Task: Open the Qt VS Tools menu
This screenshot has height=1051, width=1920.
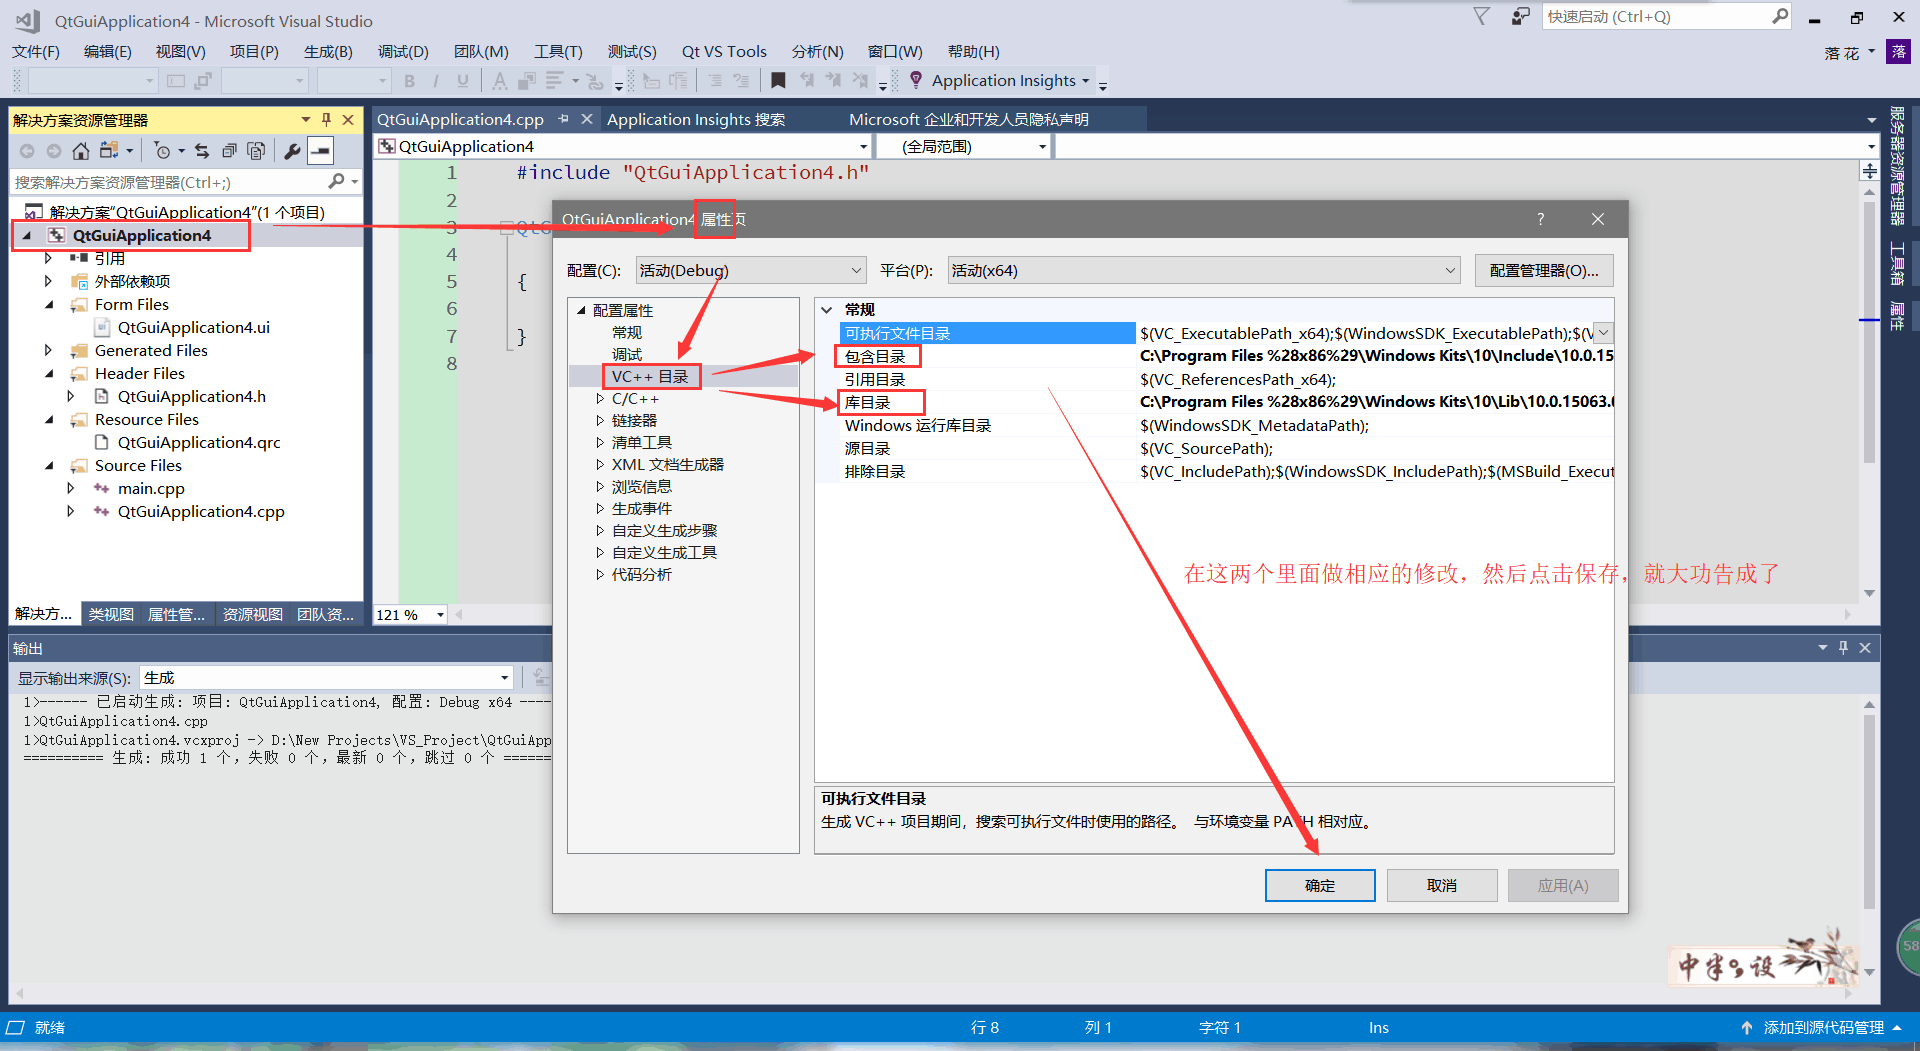Action: click(724, 52)
